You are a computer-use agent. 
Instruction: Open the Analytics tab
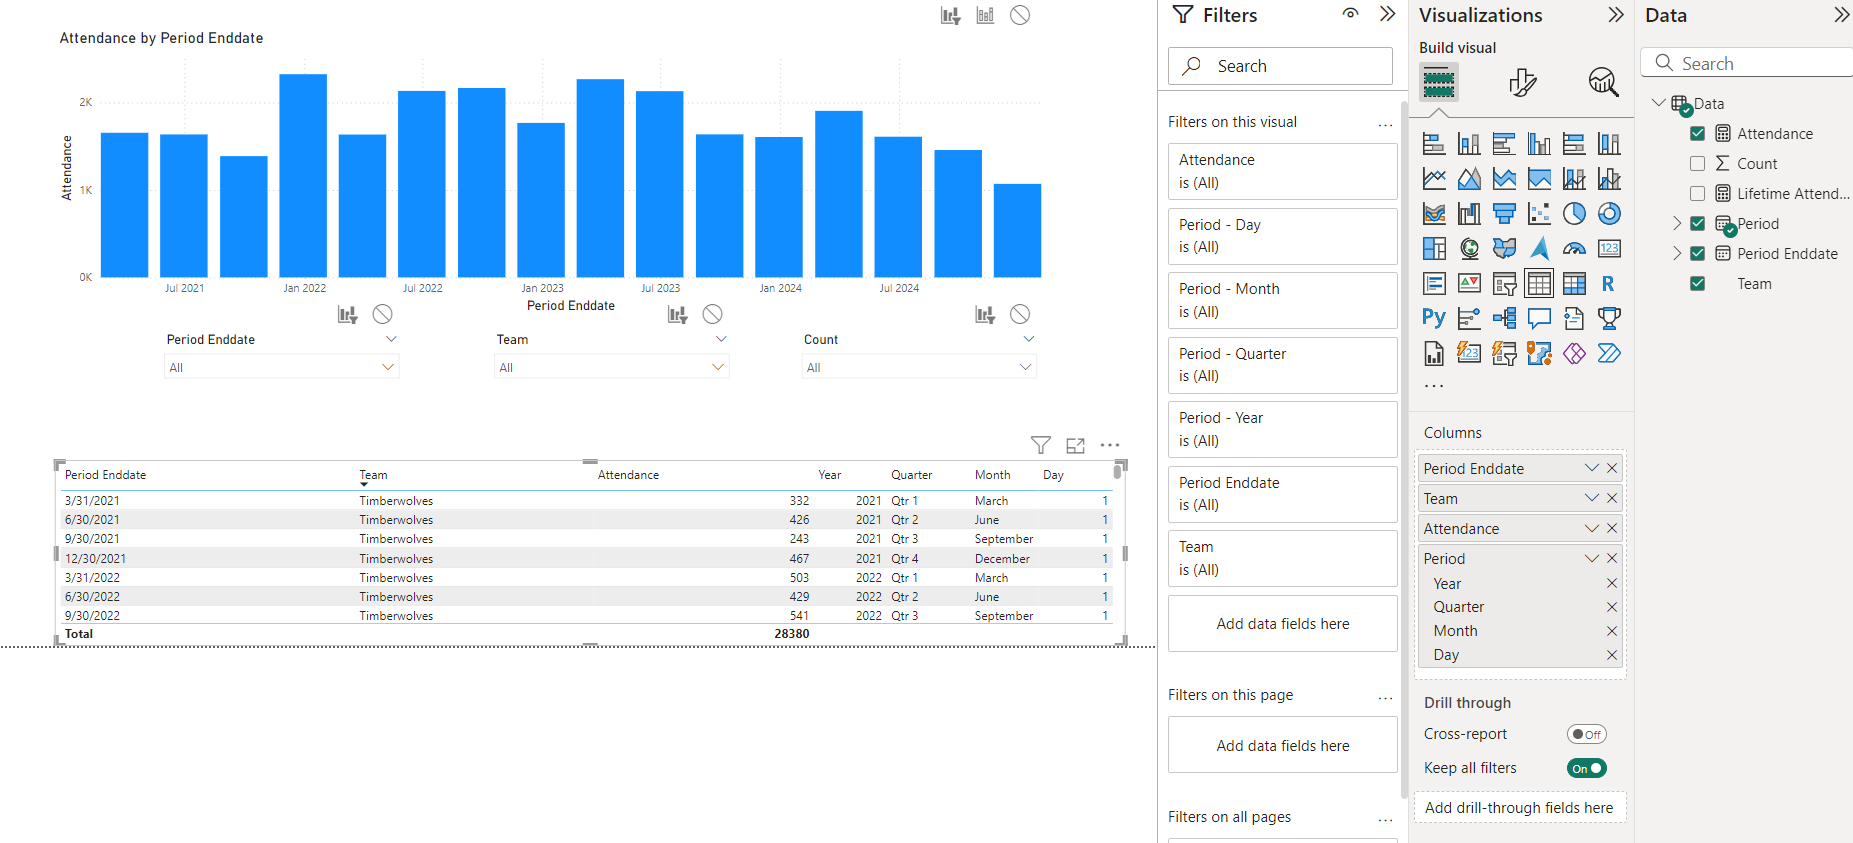pos(1604,82)
